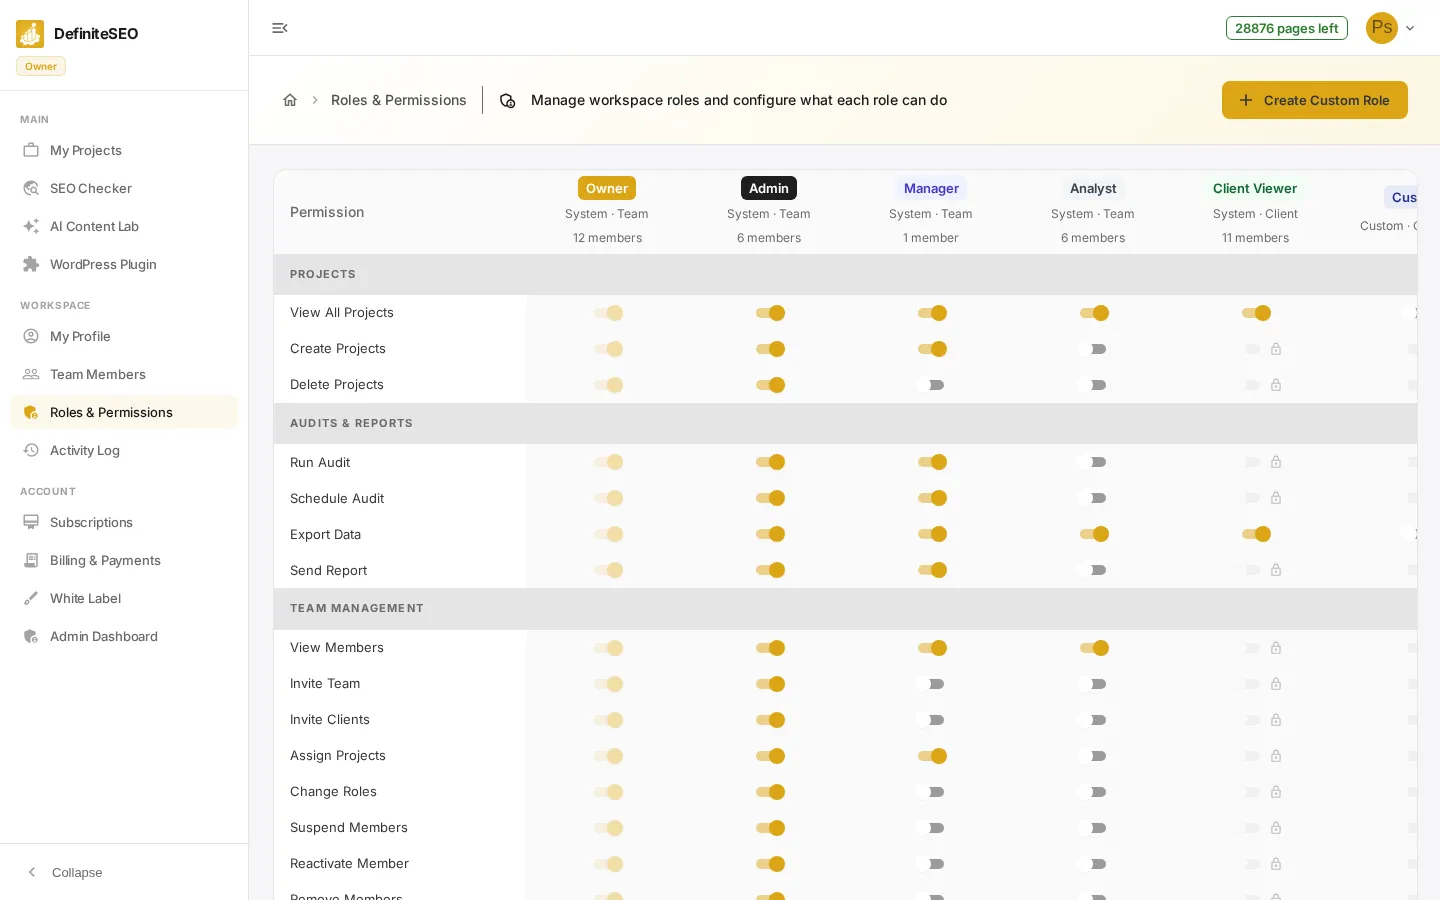
Task: Select the Owner role column badge
Action: click(607, 188)
